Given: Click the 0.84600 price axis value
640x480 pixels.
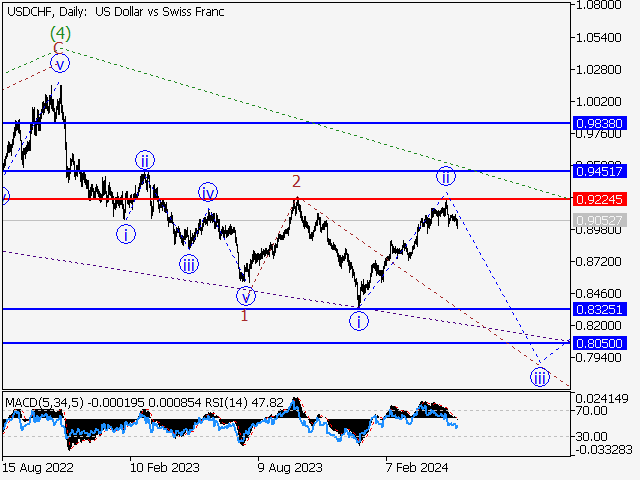Looking at the screenshot, I should [598, 293].
